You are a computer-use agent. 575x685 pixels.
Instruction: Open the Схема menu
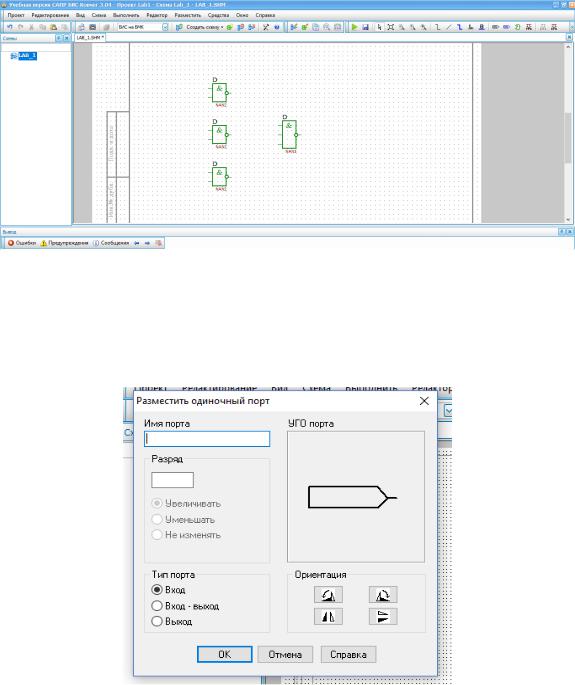click(99, 15)
